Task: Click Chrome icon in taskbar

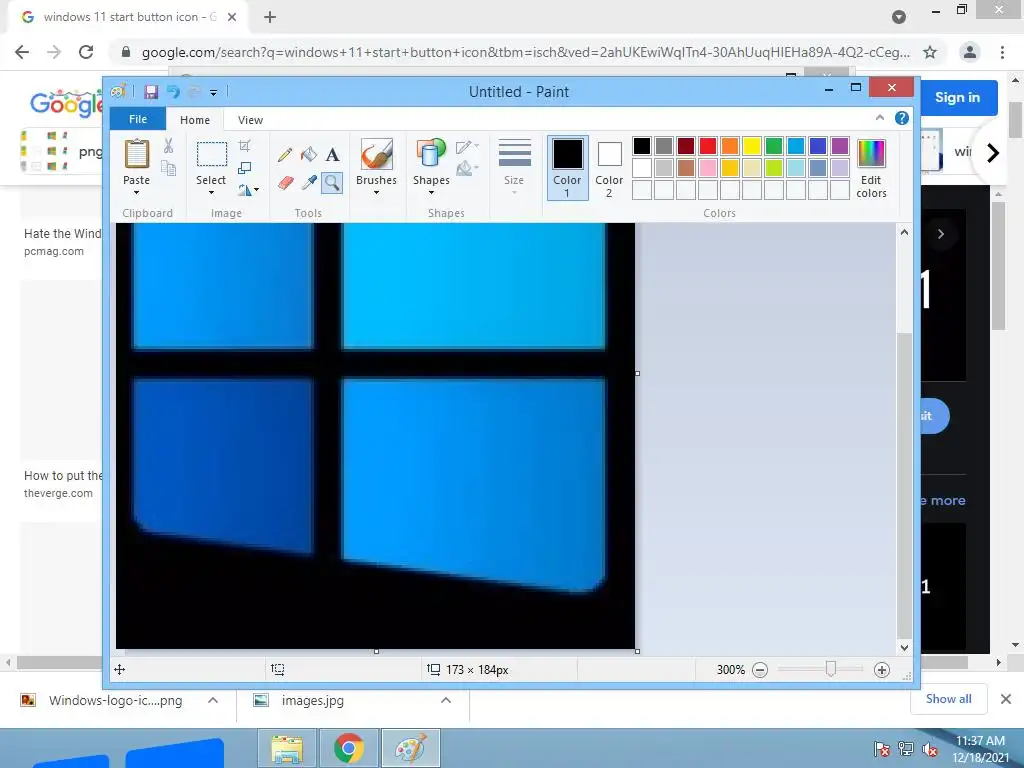Action: pyautogui.click(x=349, y=748)
